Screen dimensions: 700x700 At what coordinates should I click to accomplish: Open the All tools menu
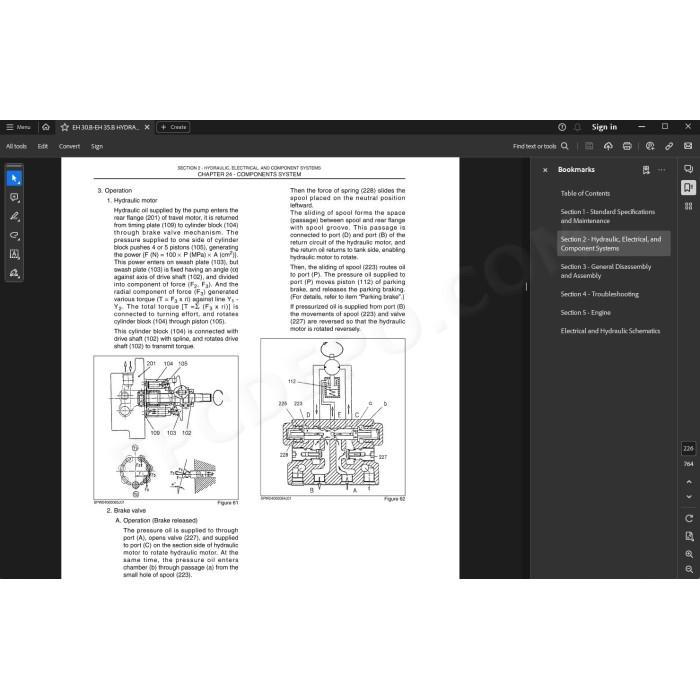[16, 146]
